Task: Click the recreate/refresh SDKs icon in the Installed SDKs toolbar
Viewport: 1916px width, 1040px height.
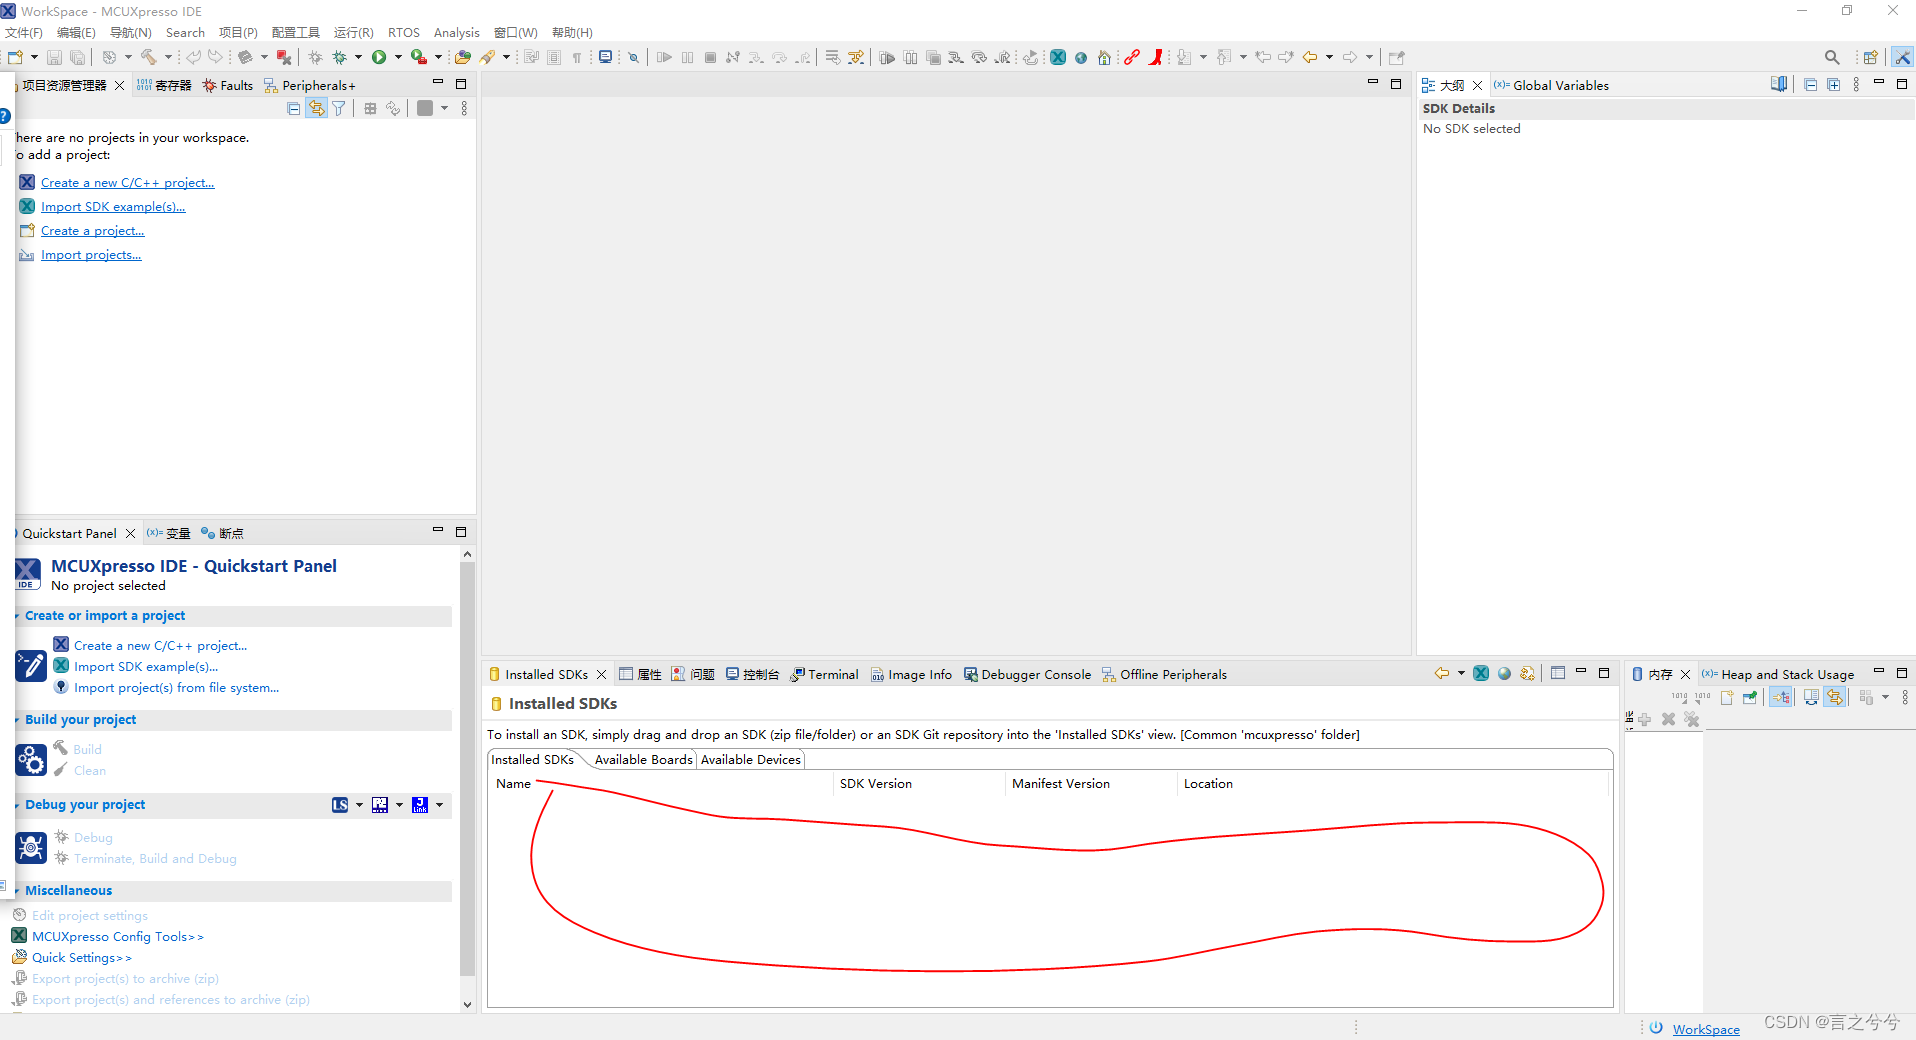Action: [1527, 673]
